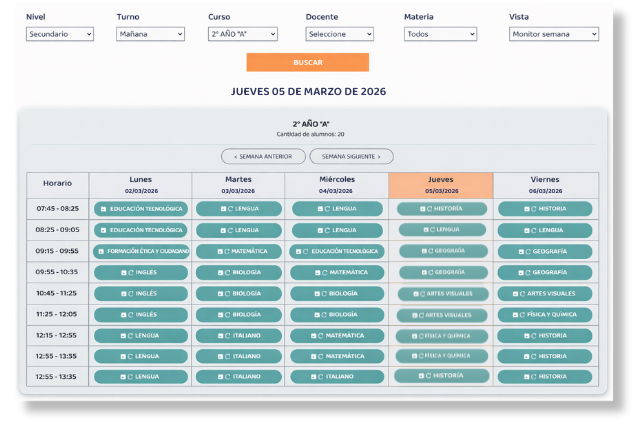Image resolution: width=635 pixels, height=423 pixels.
Task: Click the refresh icon on Tuesday's Matemática class
Action: coord(227,251)
